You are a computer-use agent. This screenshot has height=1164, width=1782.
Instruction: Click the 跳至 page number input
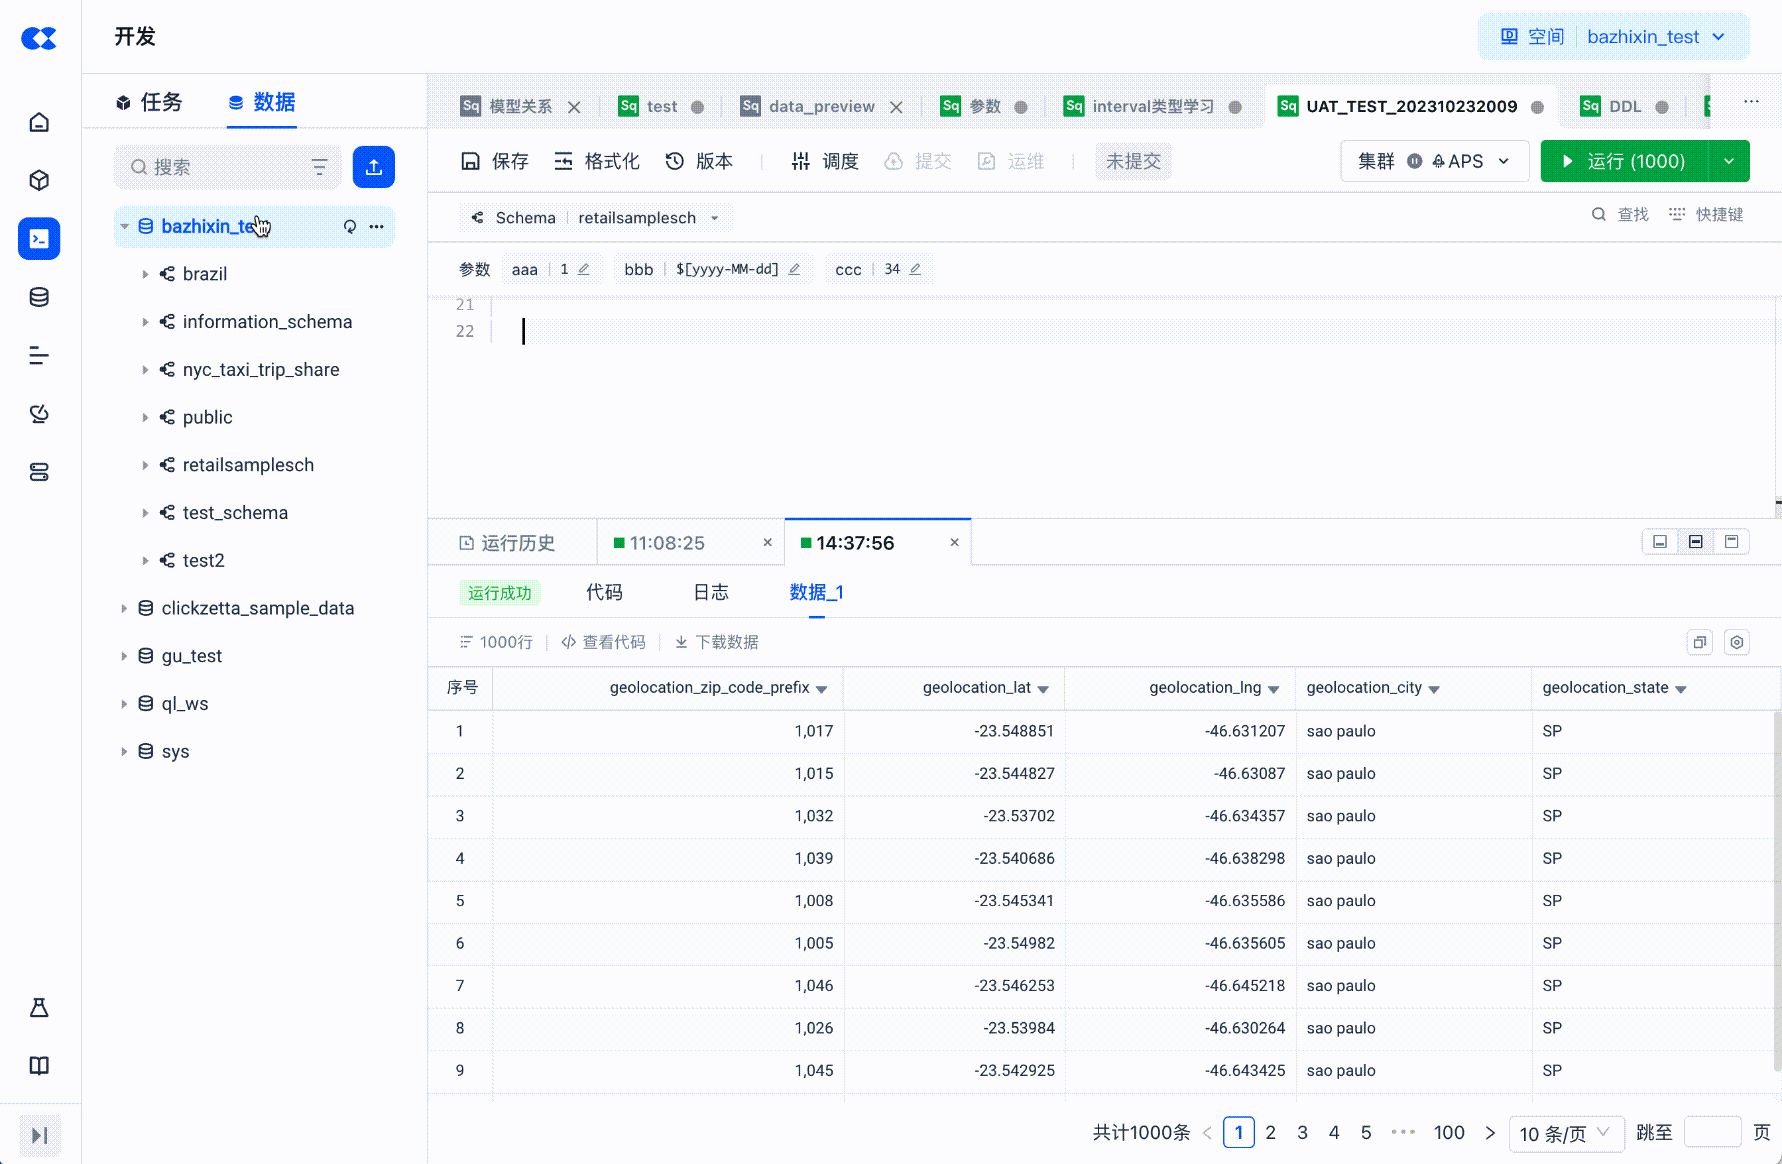pos(1712,1133)
